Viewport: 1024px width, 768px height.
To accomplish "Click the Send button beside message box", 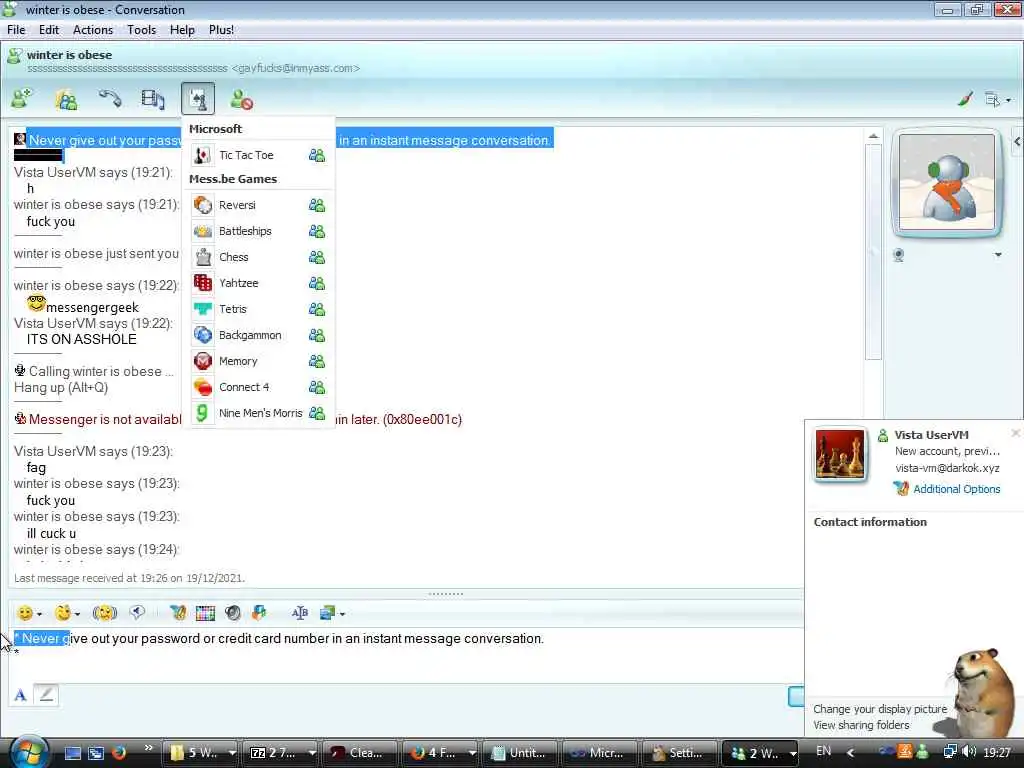I will 796,696.
